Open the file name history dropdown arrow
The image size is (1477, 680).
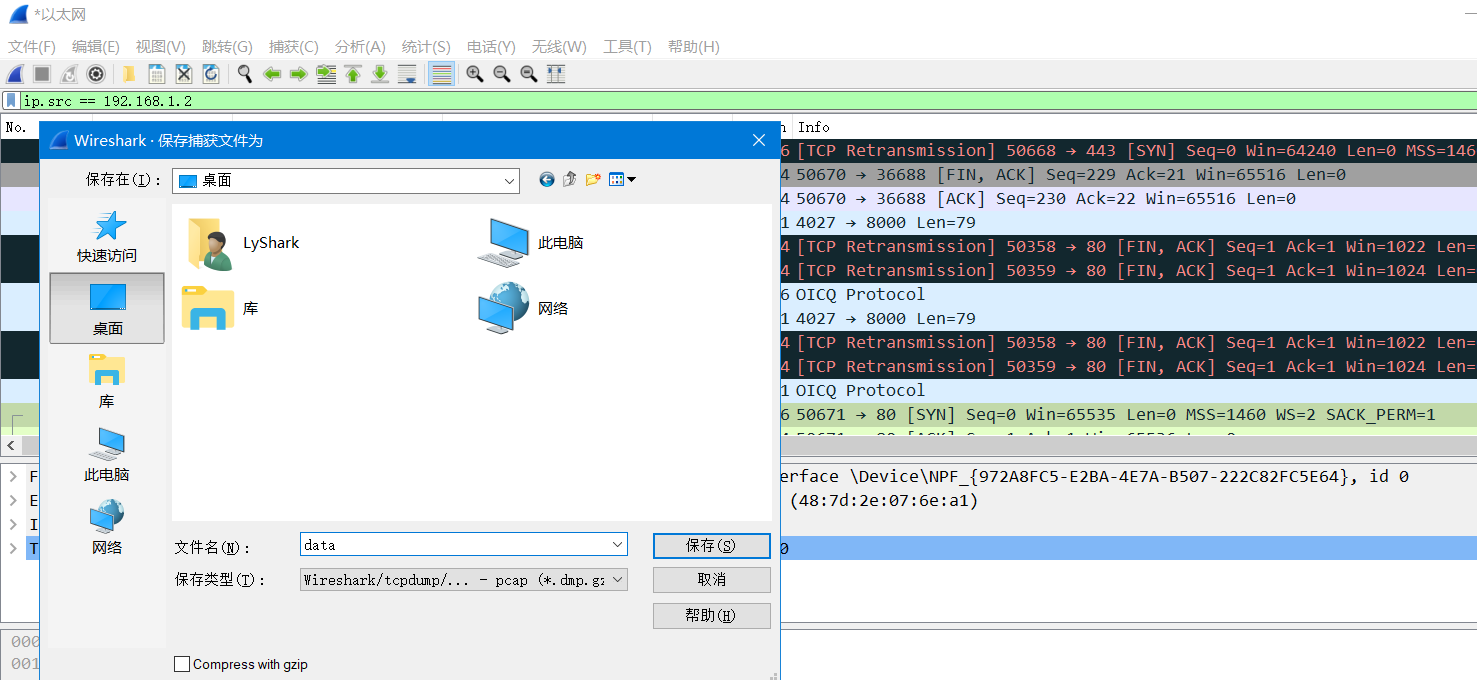tap(617, 545)
